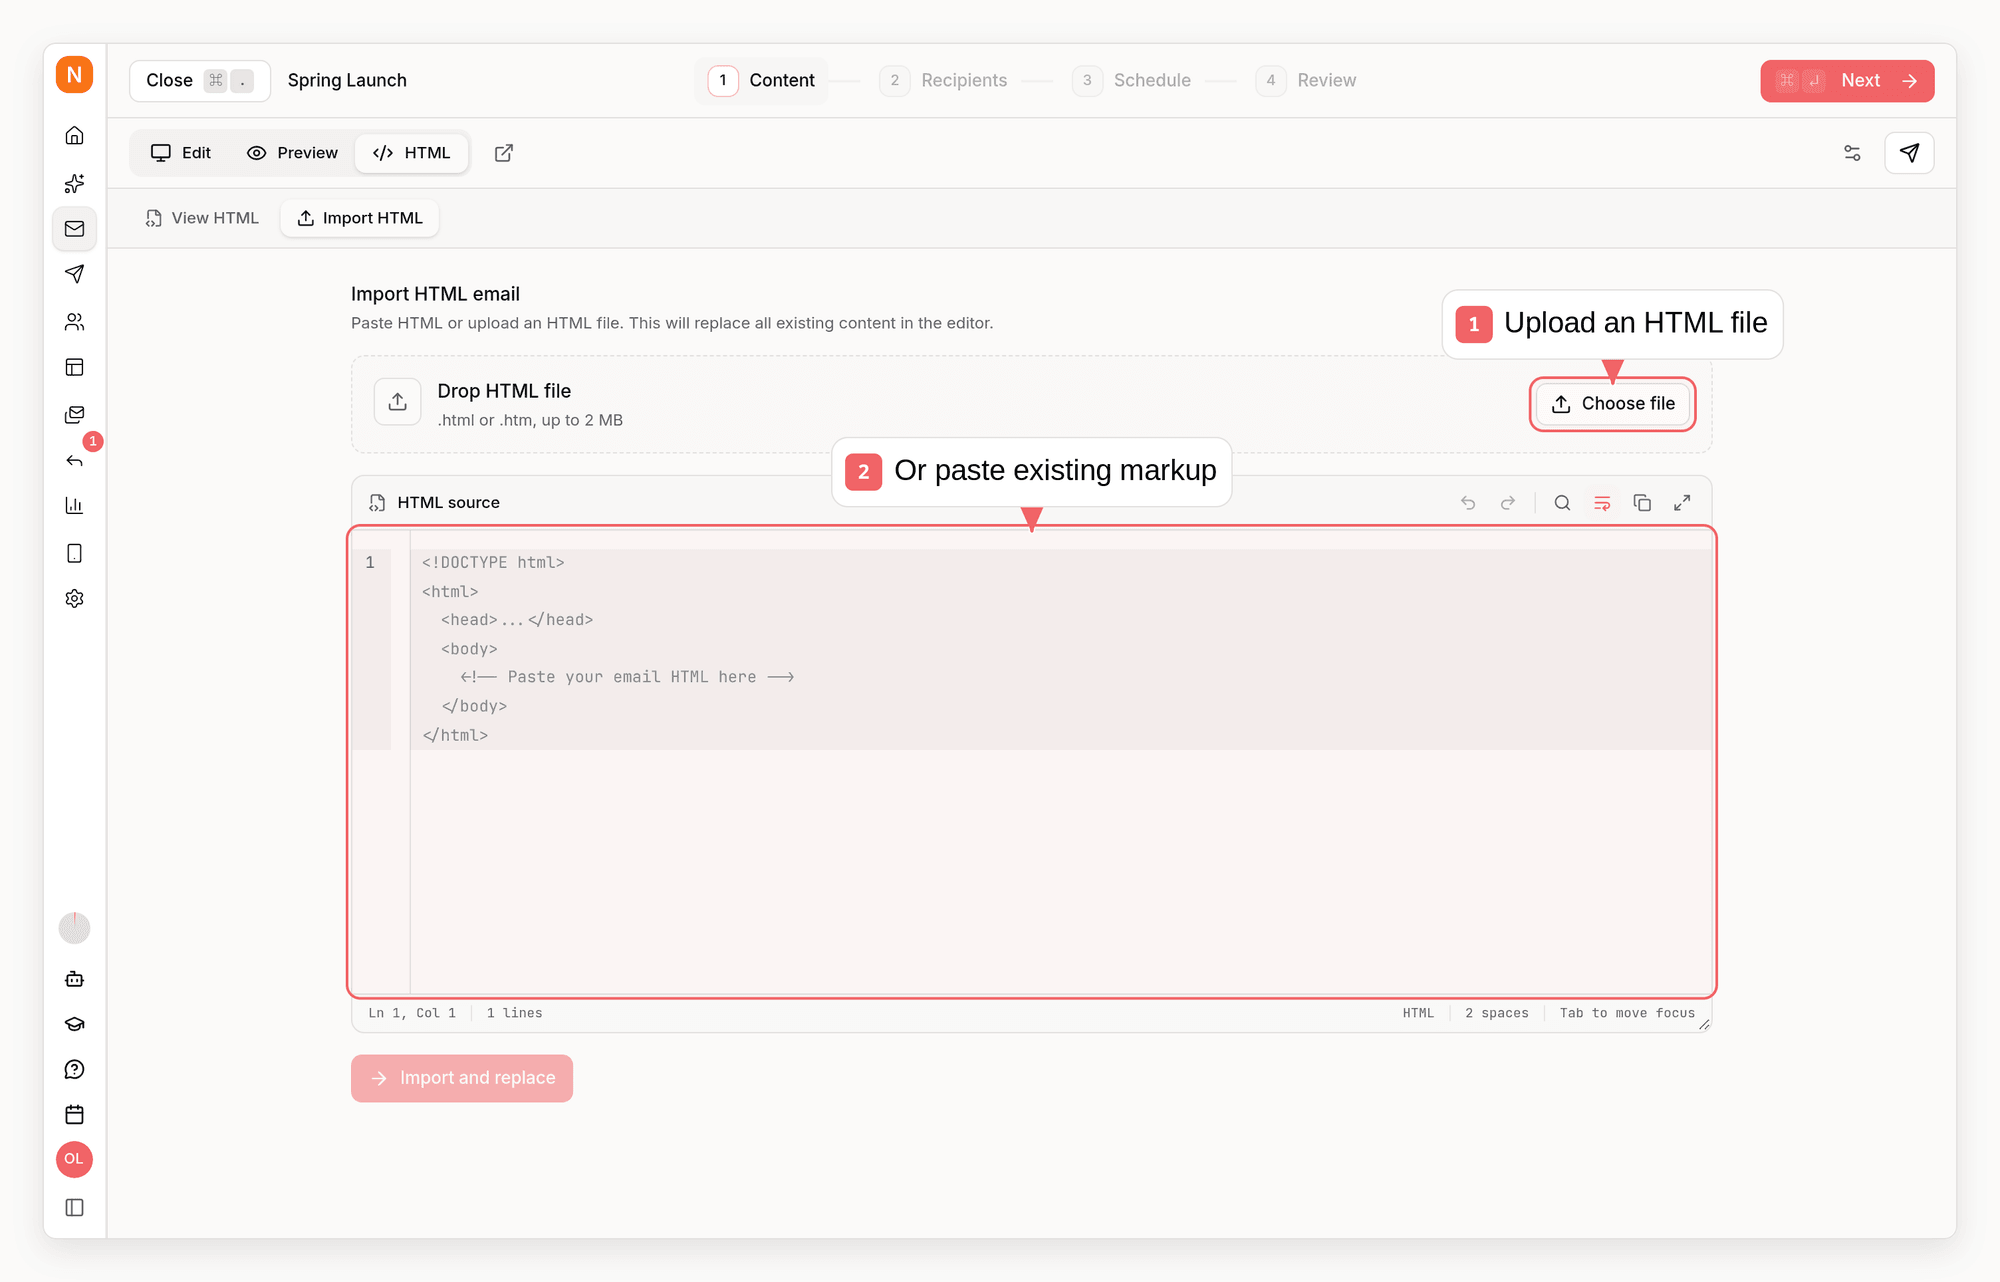
Task: Click the Spring Launch campaign title
Action: (347, 81)
